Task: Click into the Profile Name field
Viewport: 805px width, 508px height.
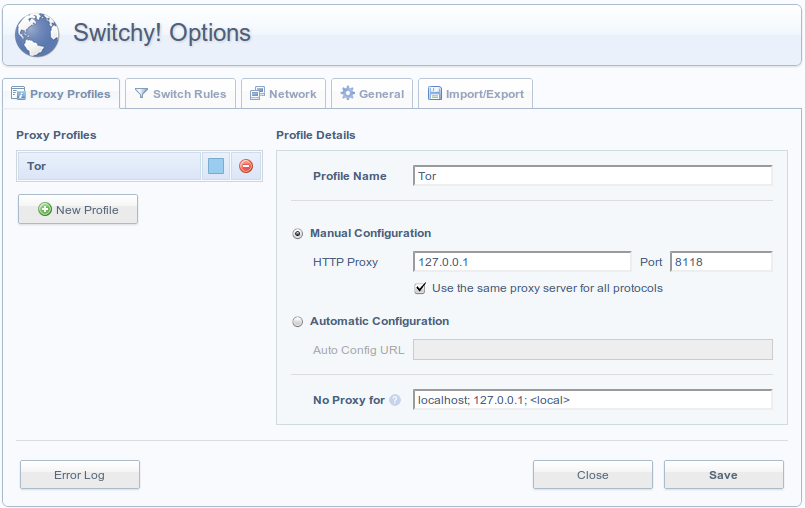Action: click(x=592, y=176)
